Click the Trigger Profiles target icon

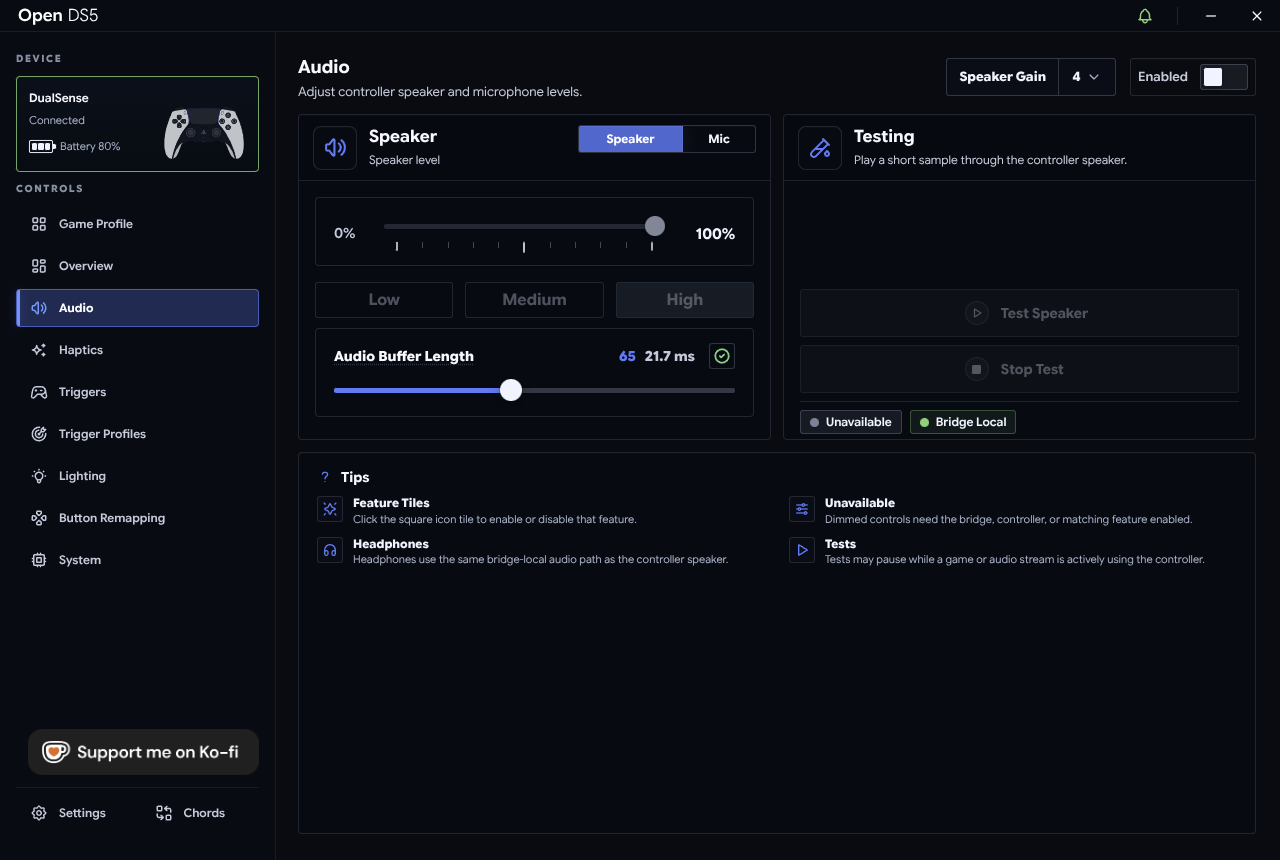click(x=39, y=434)
